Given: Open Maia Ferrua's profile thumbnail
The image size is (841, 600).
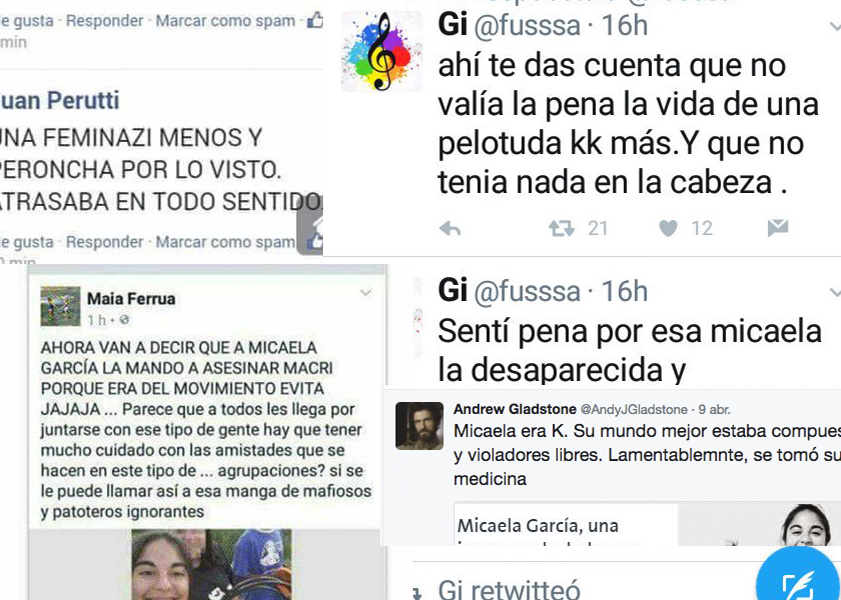Looking at the screenshot, I should click(x=61, y=306).
